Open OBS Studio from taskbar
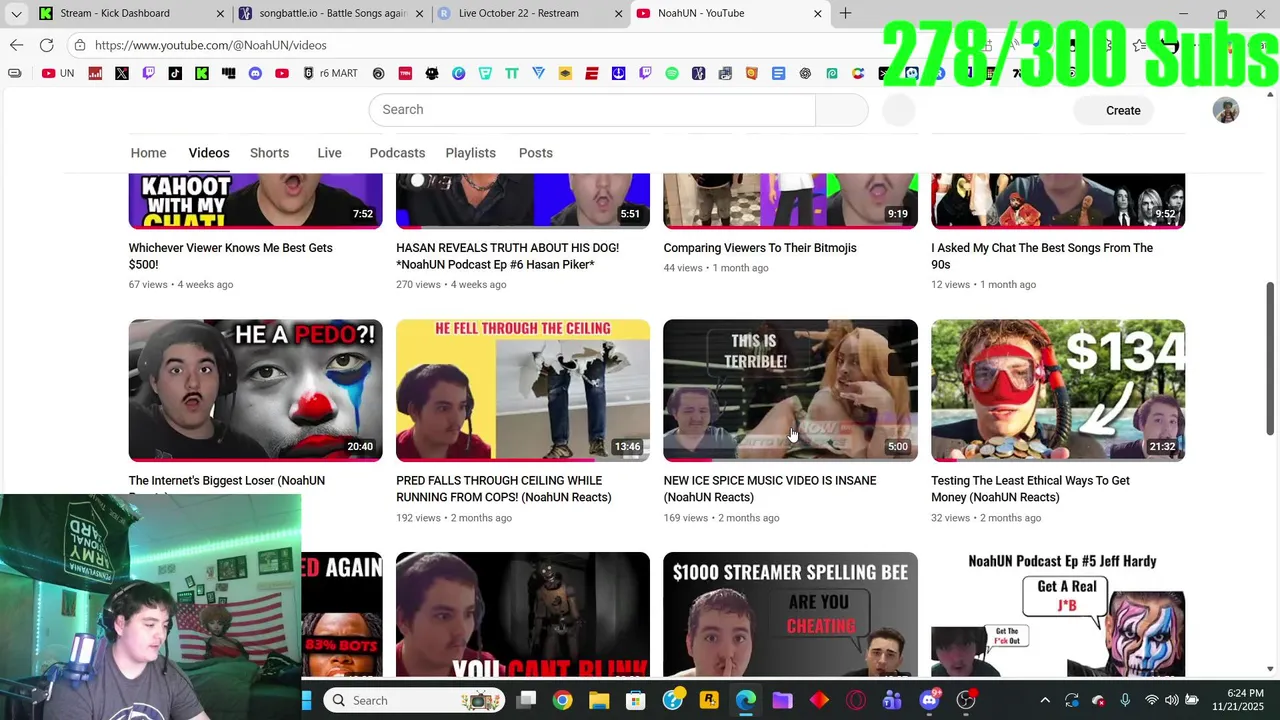The width and height of the screenshot is (1280, 720). 966,700
